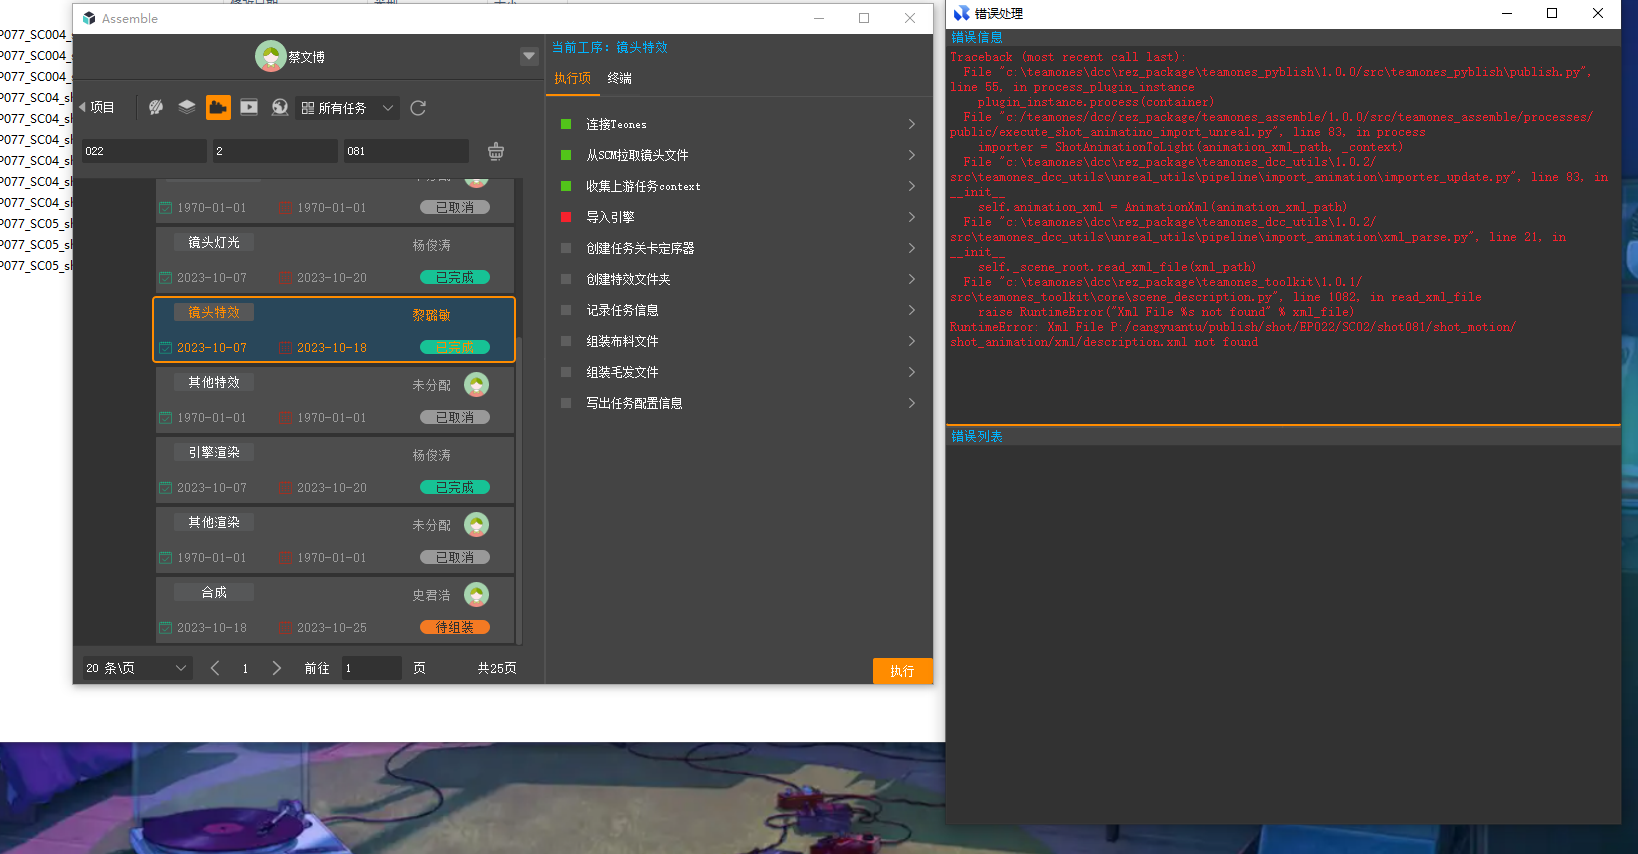Select the 镜头特效 task card
Screen dimensions: 1638x854
pyautogui.click(x=335, y=329)
